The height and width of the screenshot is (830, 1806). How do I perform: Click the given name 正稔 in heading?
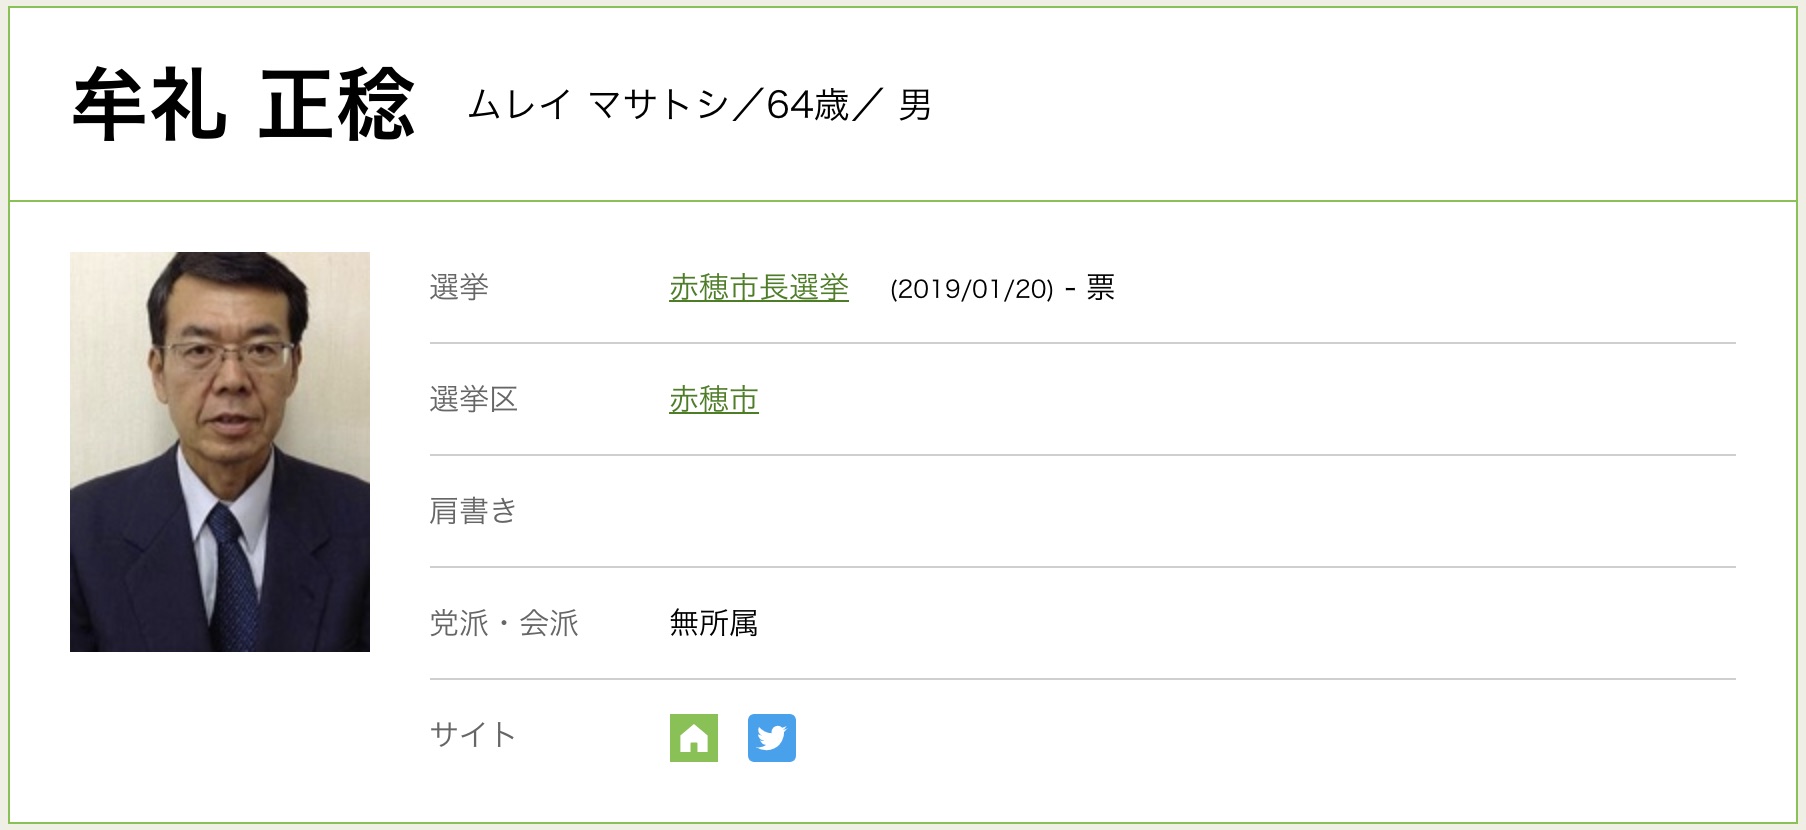336,105
